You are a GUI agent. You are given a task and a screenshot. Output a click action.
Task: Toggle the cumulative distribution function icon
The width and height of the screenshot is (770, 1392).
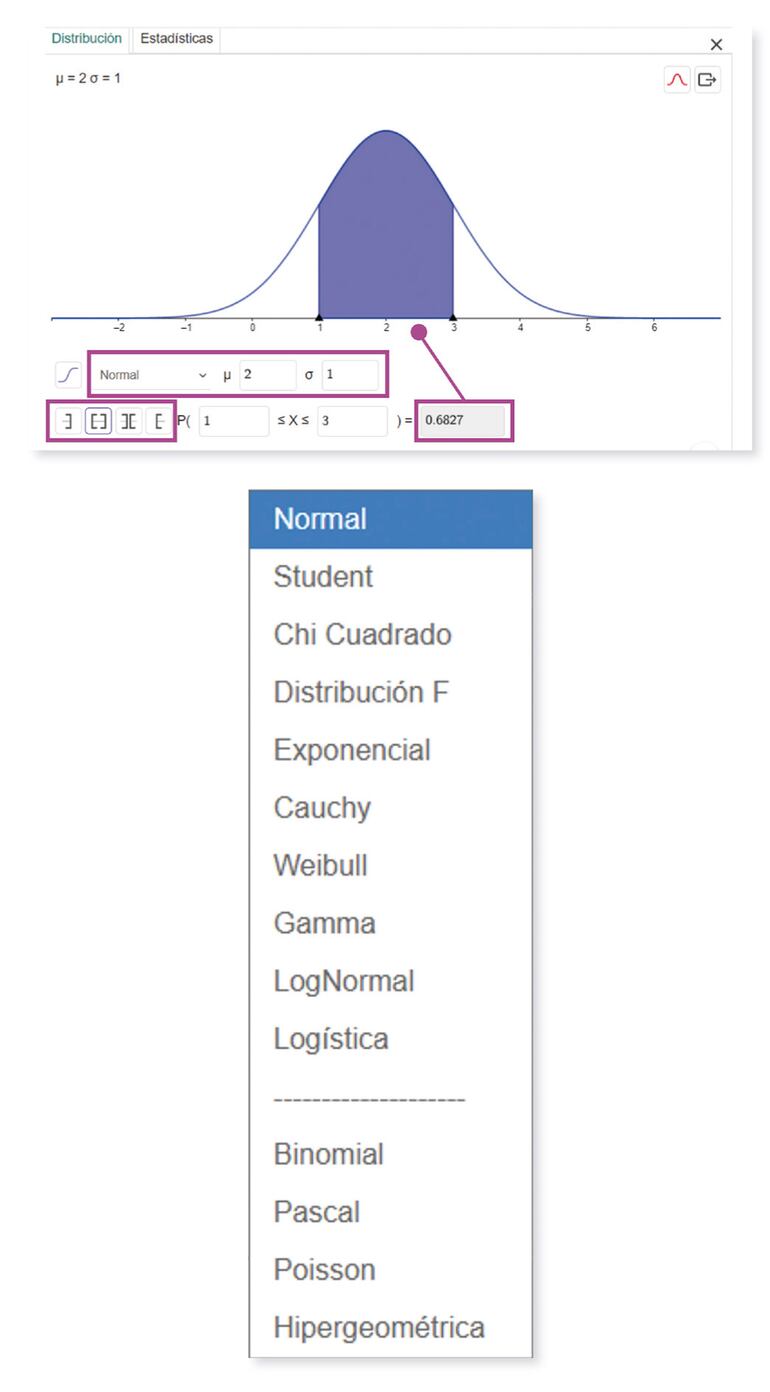(x=68, y=375)
